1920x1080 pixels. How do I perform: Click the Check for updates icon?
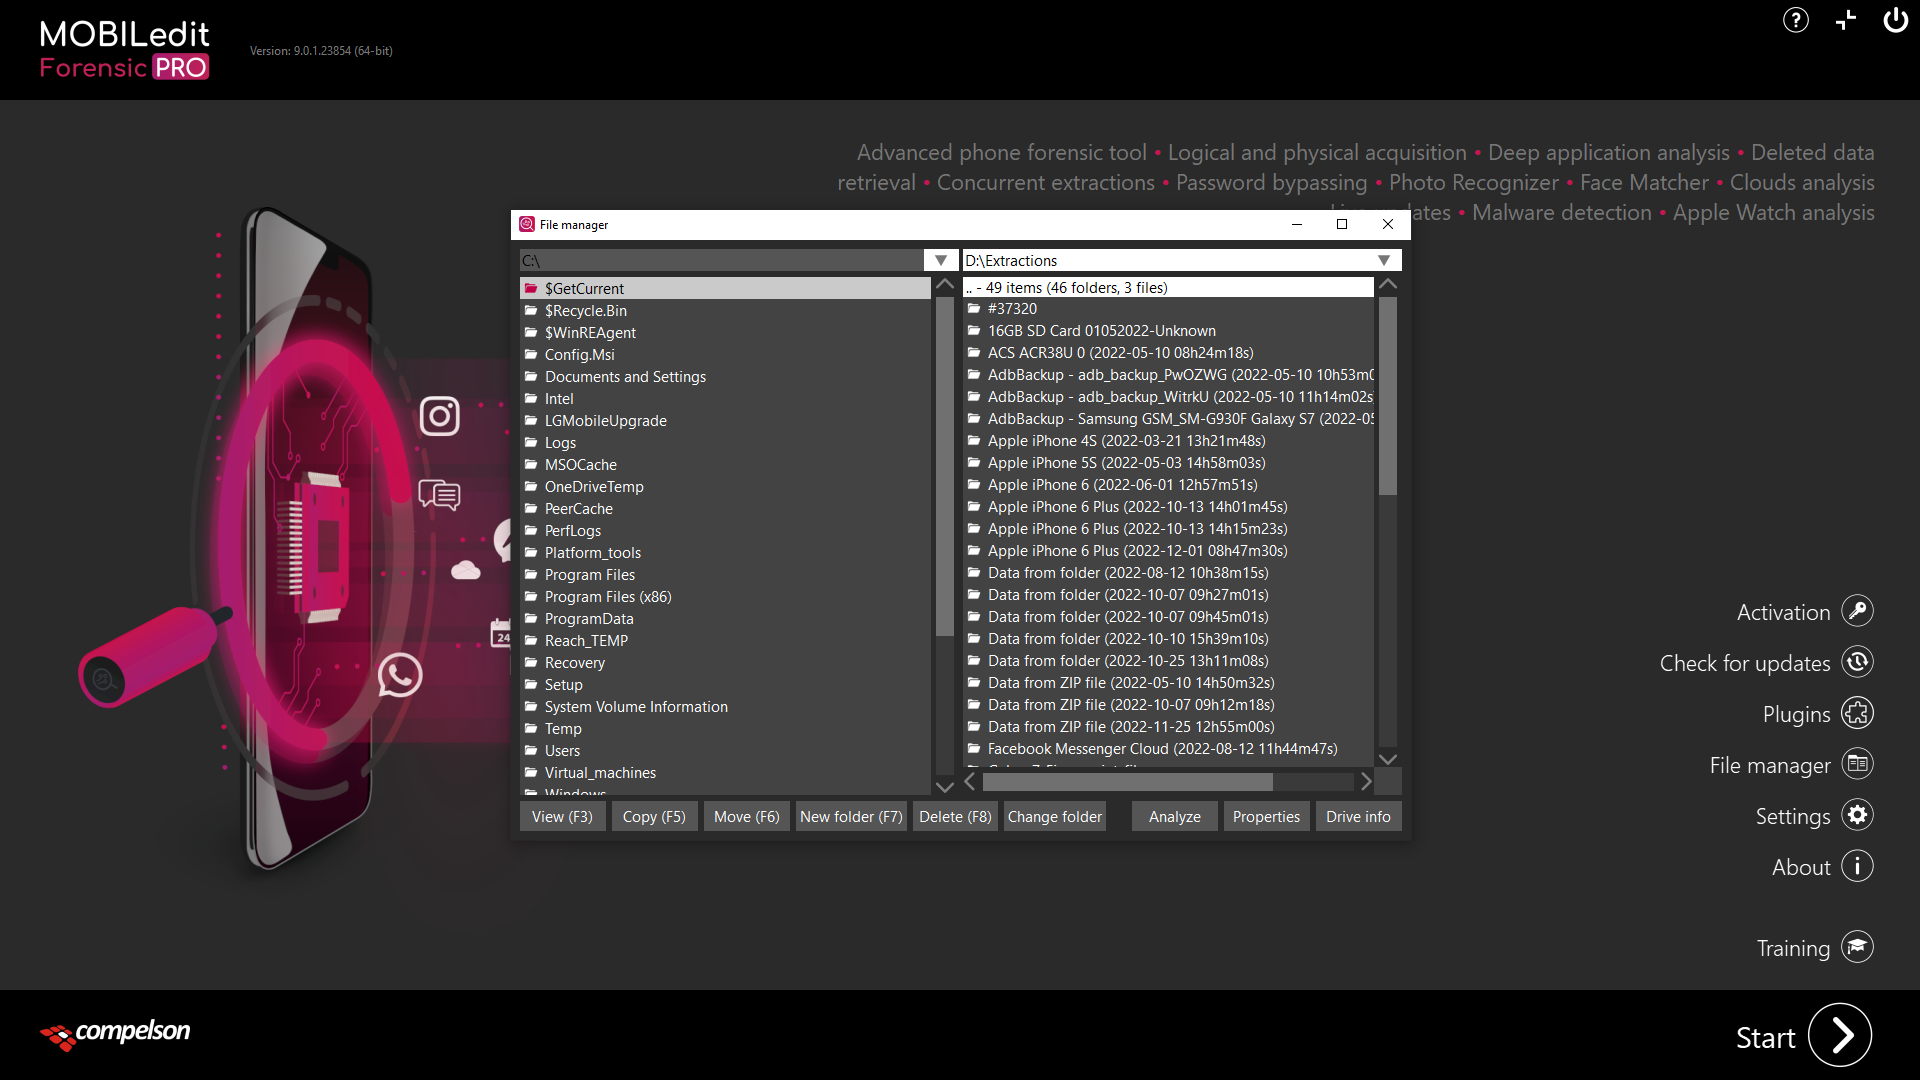pyautogui.click(x=1857, y=662)
